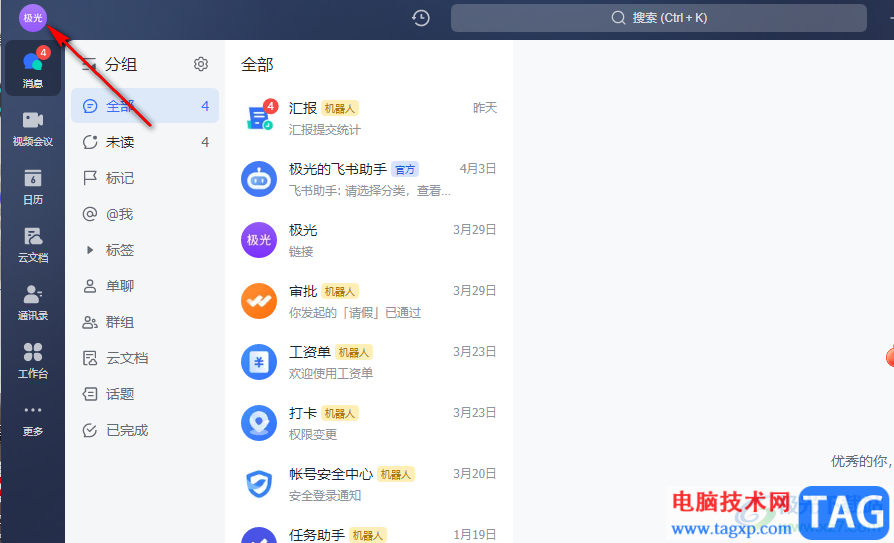Open the 打卡 attendance conversation
The height and width of the screenshot is (543, 894).
click(369, 423)
